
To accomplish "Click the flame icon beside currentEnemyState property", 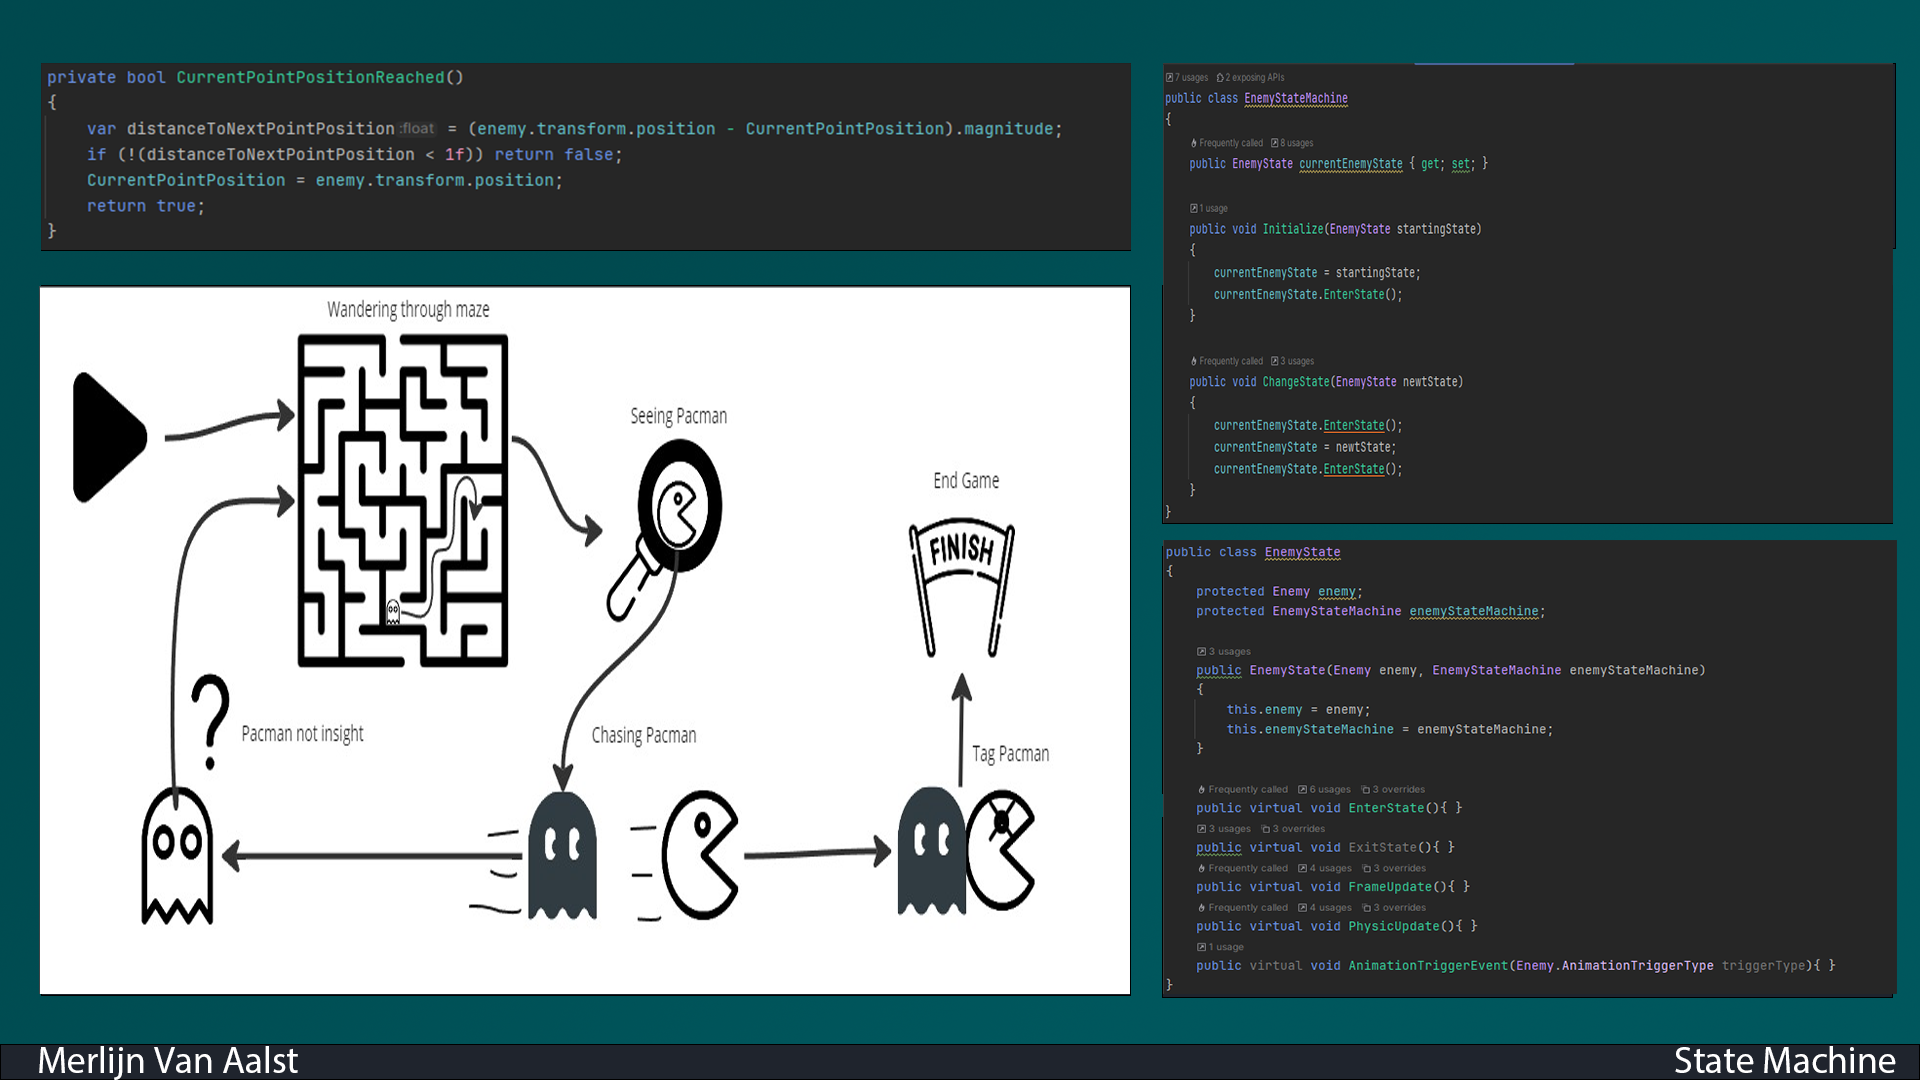I will [1193, 142].
